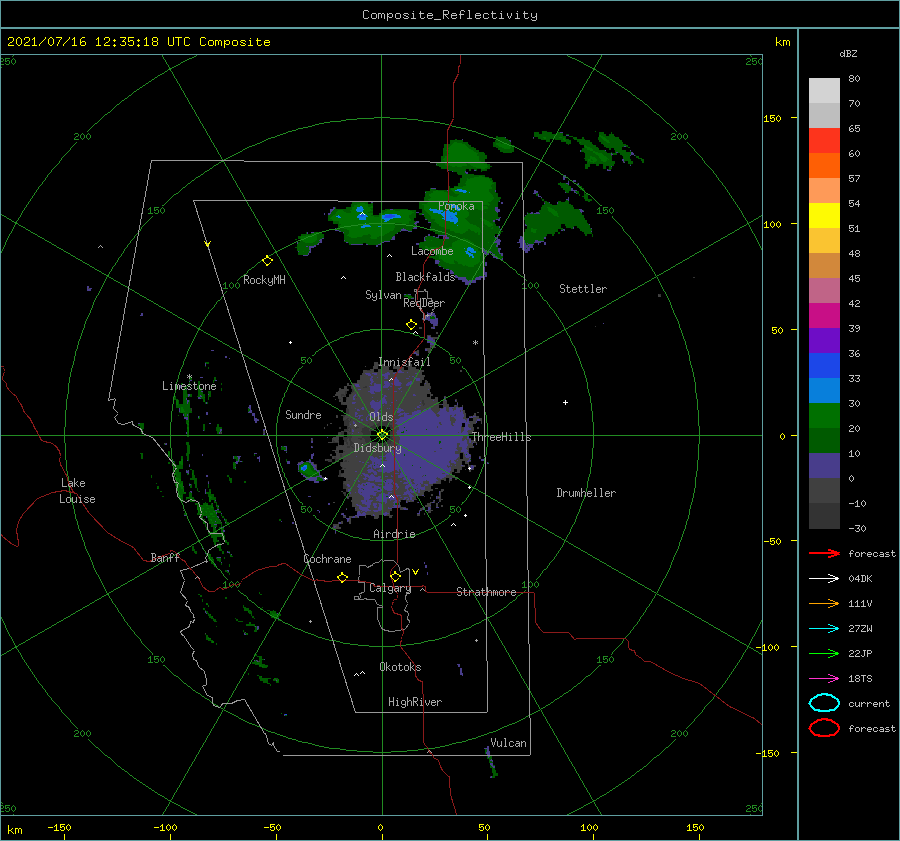Click the orange 111V arrow icon

click(824, 603)
